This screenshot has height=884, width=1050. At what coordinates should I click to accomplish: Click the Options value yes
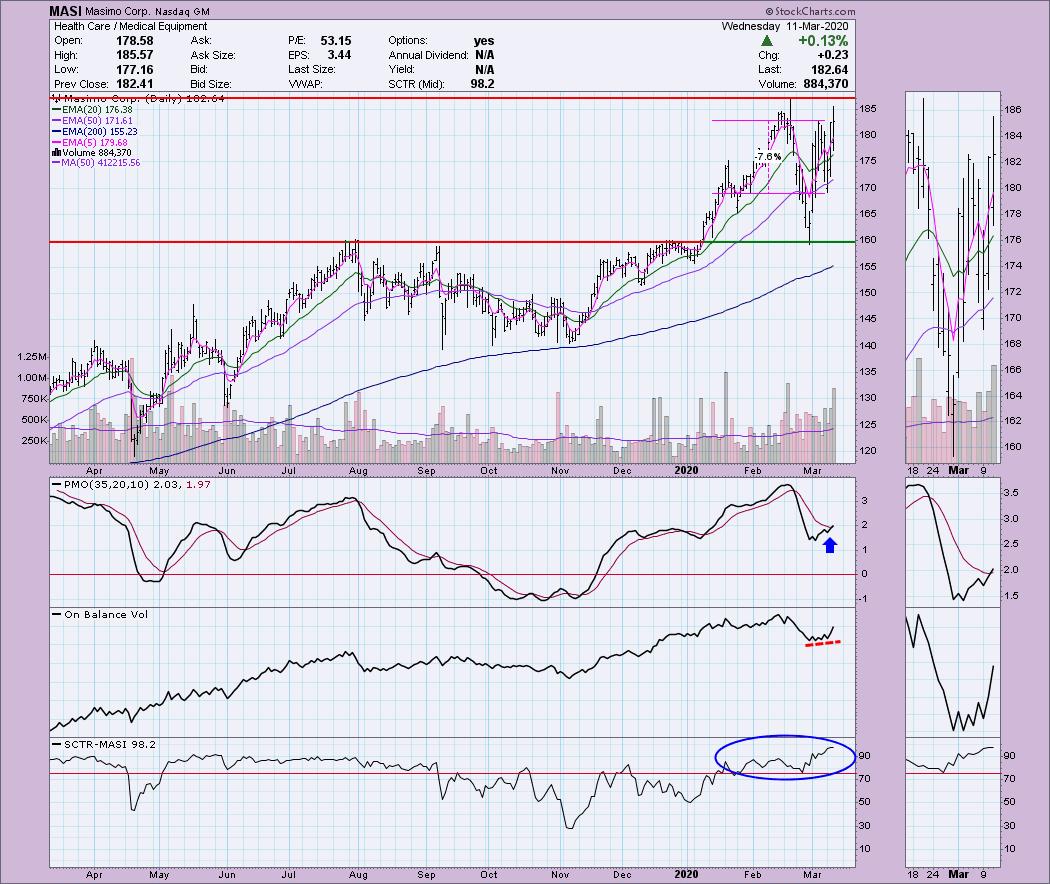pyautogui.click(x=483, y=41)
